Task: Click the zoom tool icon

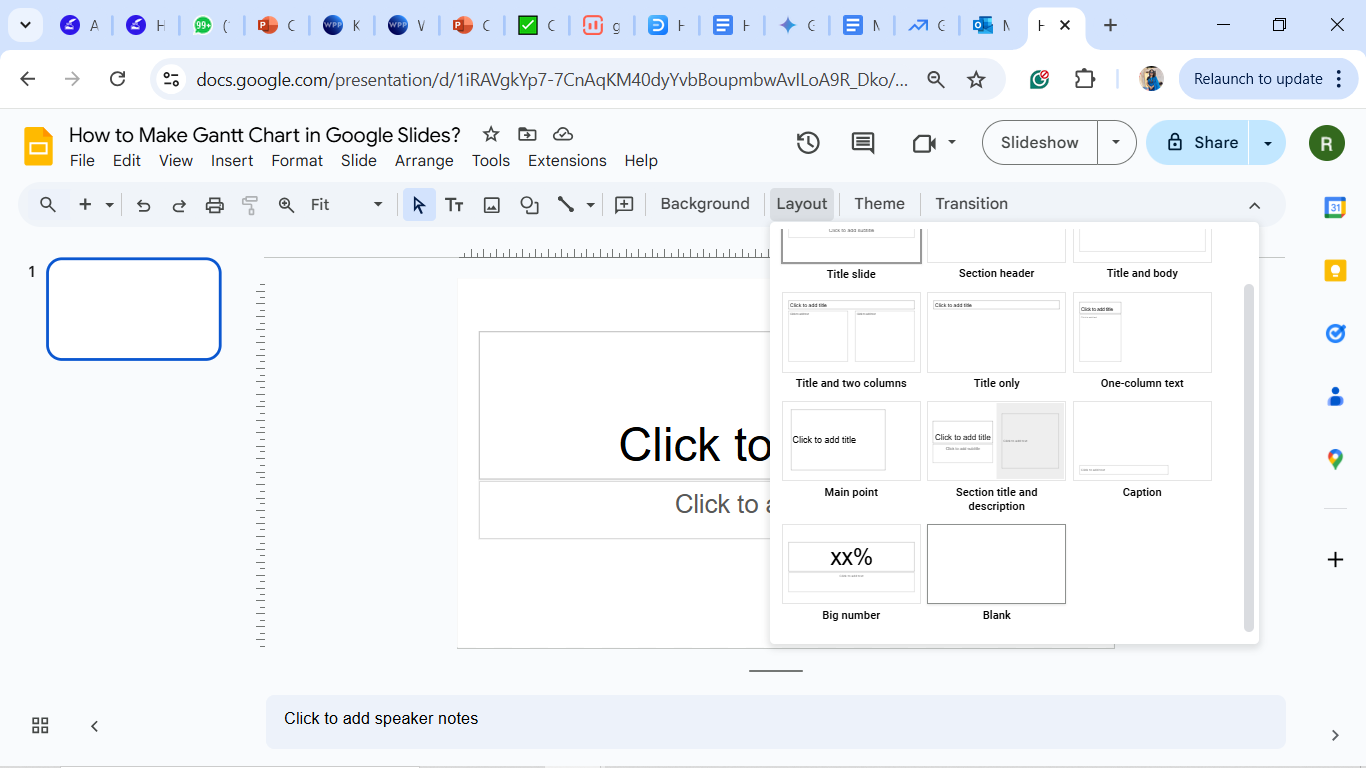Action: pos(286,205)
